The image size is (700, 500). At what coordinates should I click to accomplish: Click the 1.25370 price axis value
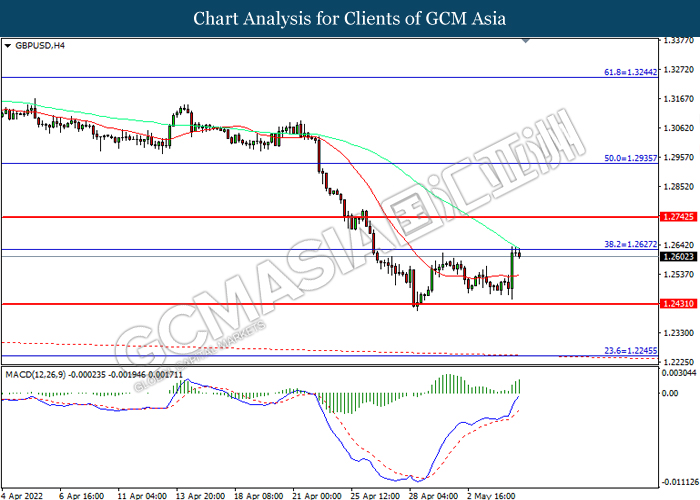[679, 274]
